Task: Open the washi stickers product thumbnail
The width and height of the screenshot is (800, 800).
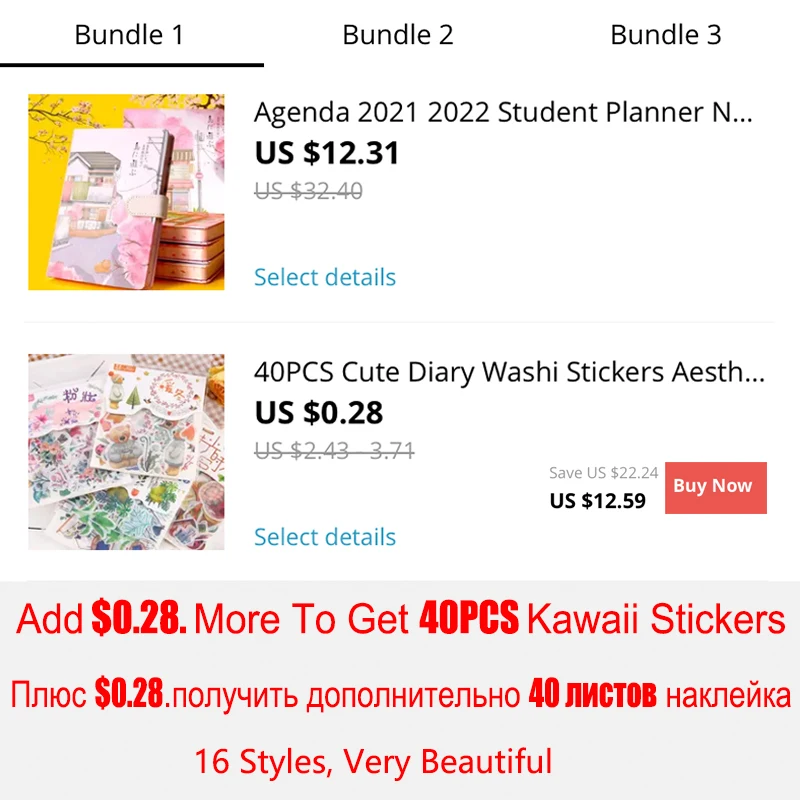Action: pos(126,452)
